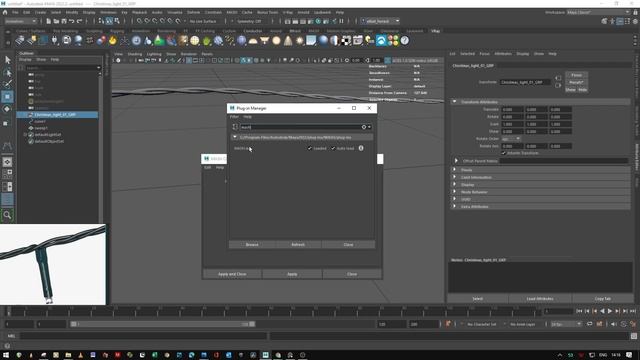Viewport: 640px width, 360px height.
Task: Click the V-Ray help question mark shelf icon
Action: (404, 40)
